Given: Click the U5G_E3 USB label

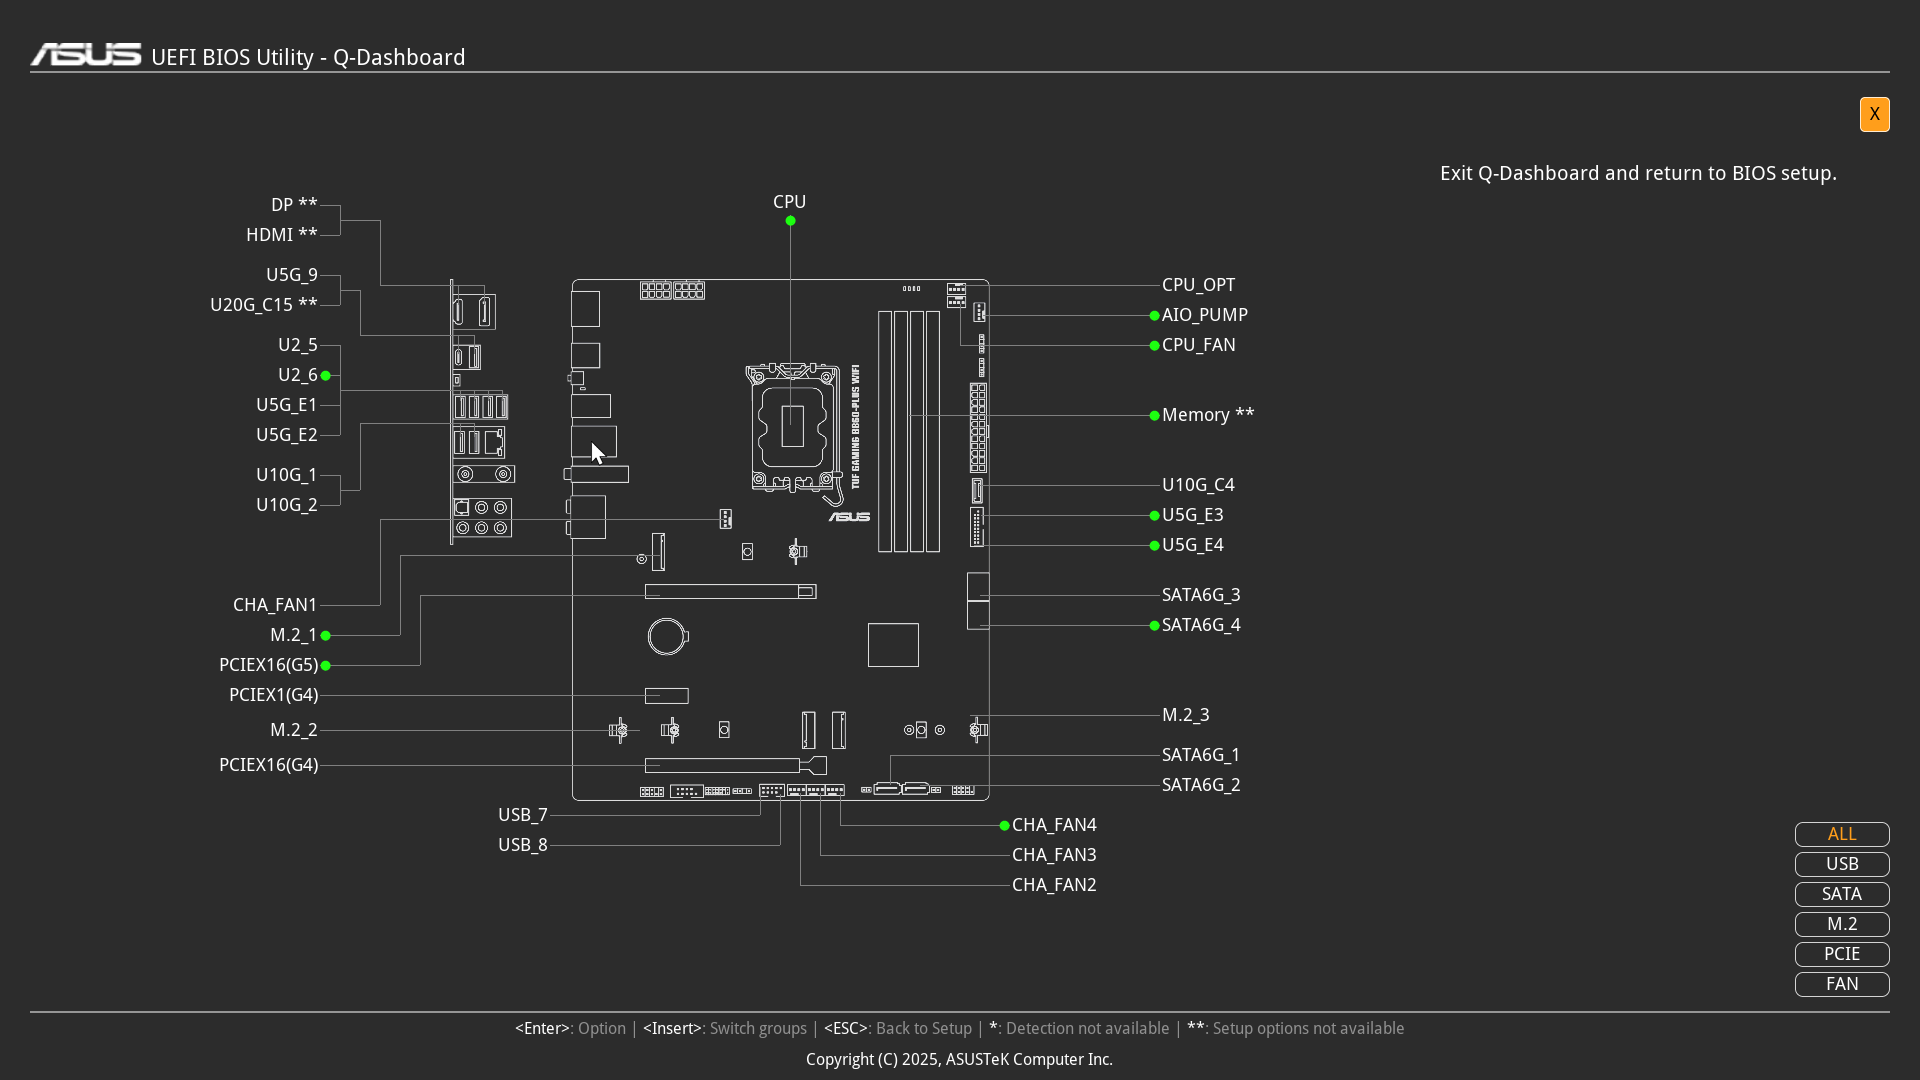Looking at the screenshot, I should [1192, 515].
